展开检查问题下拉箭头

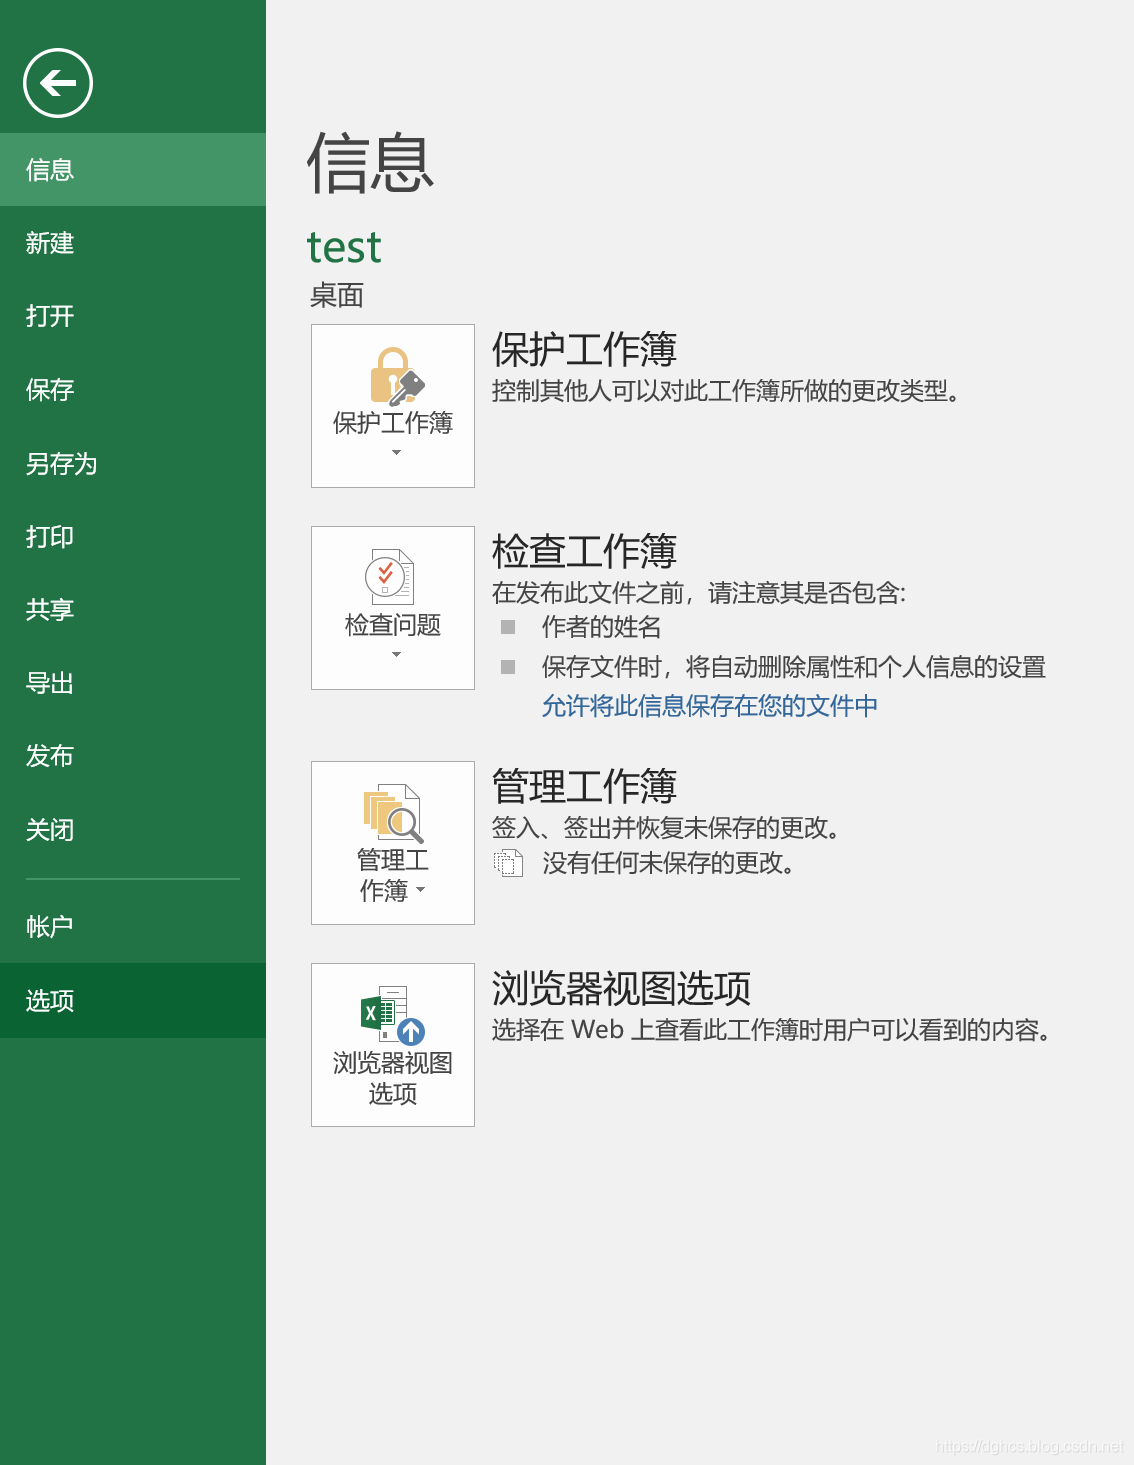coord(394,655)
